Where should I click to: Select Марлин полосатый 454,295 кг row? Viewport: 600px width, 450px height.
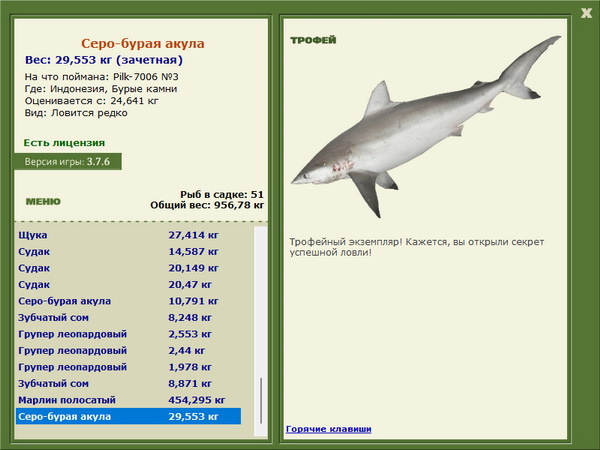(x=129, y=400)
